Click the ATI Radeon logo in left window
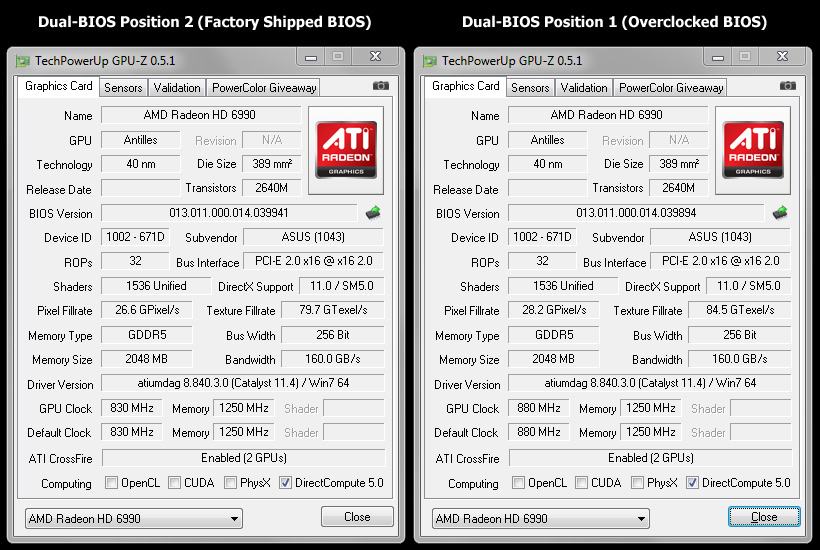 coord(346,150)
